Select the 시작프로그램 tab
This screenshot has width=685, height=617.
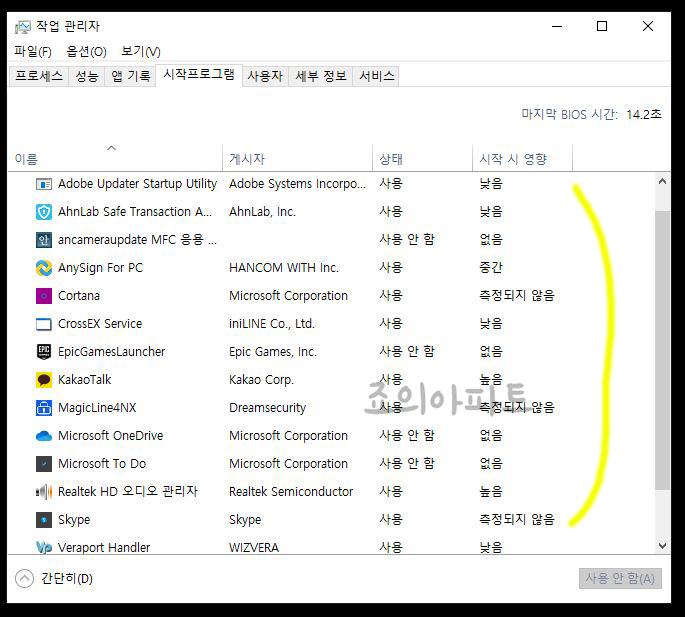click(x=199, y=75)
